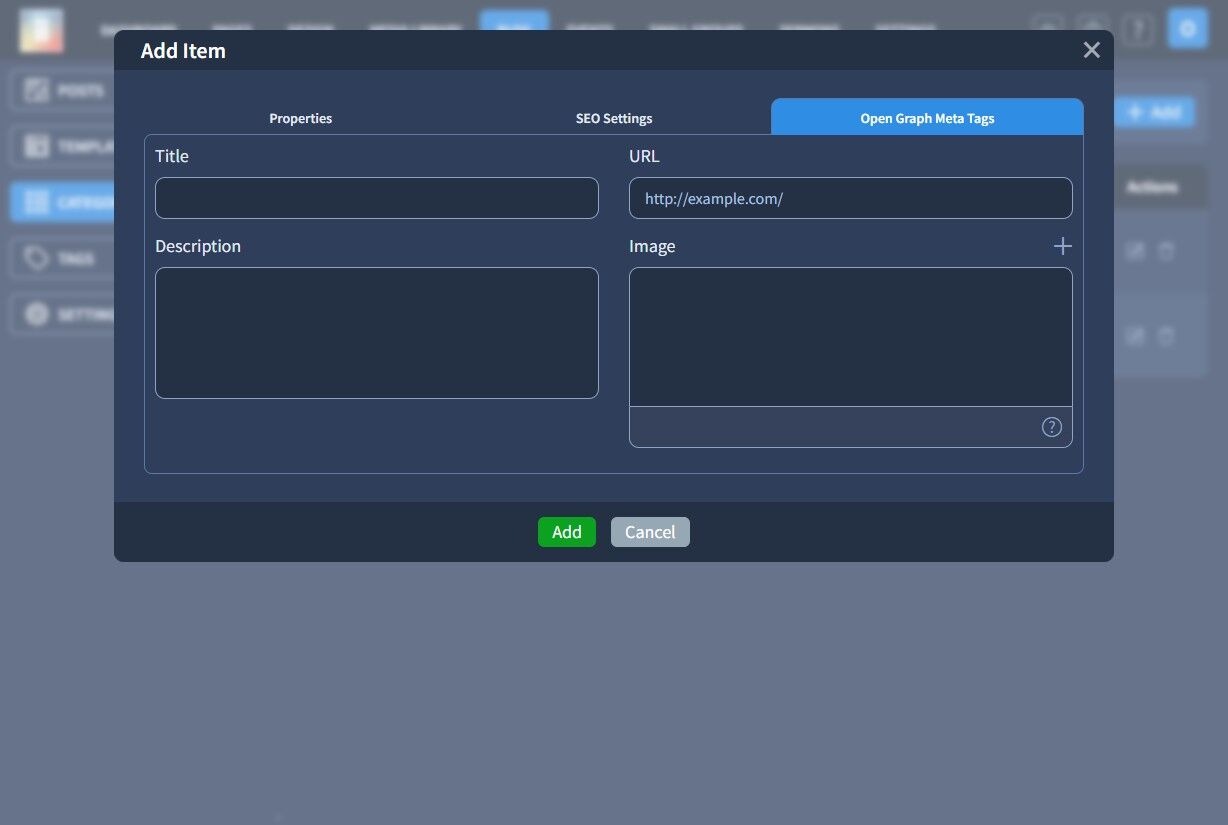Screen dimensions: 1228x825
Task: Switch to the Properties tab
Action: (x=300, y=118)
